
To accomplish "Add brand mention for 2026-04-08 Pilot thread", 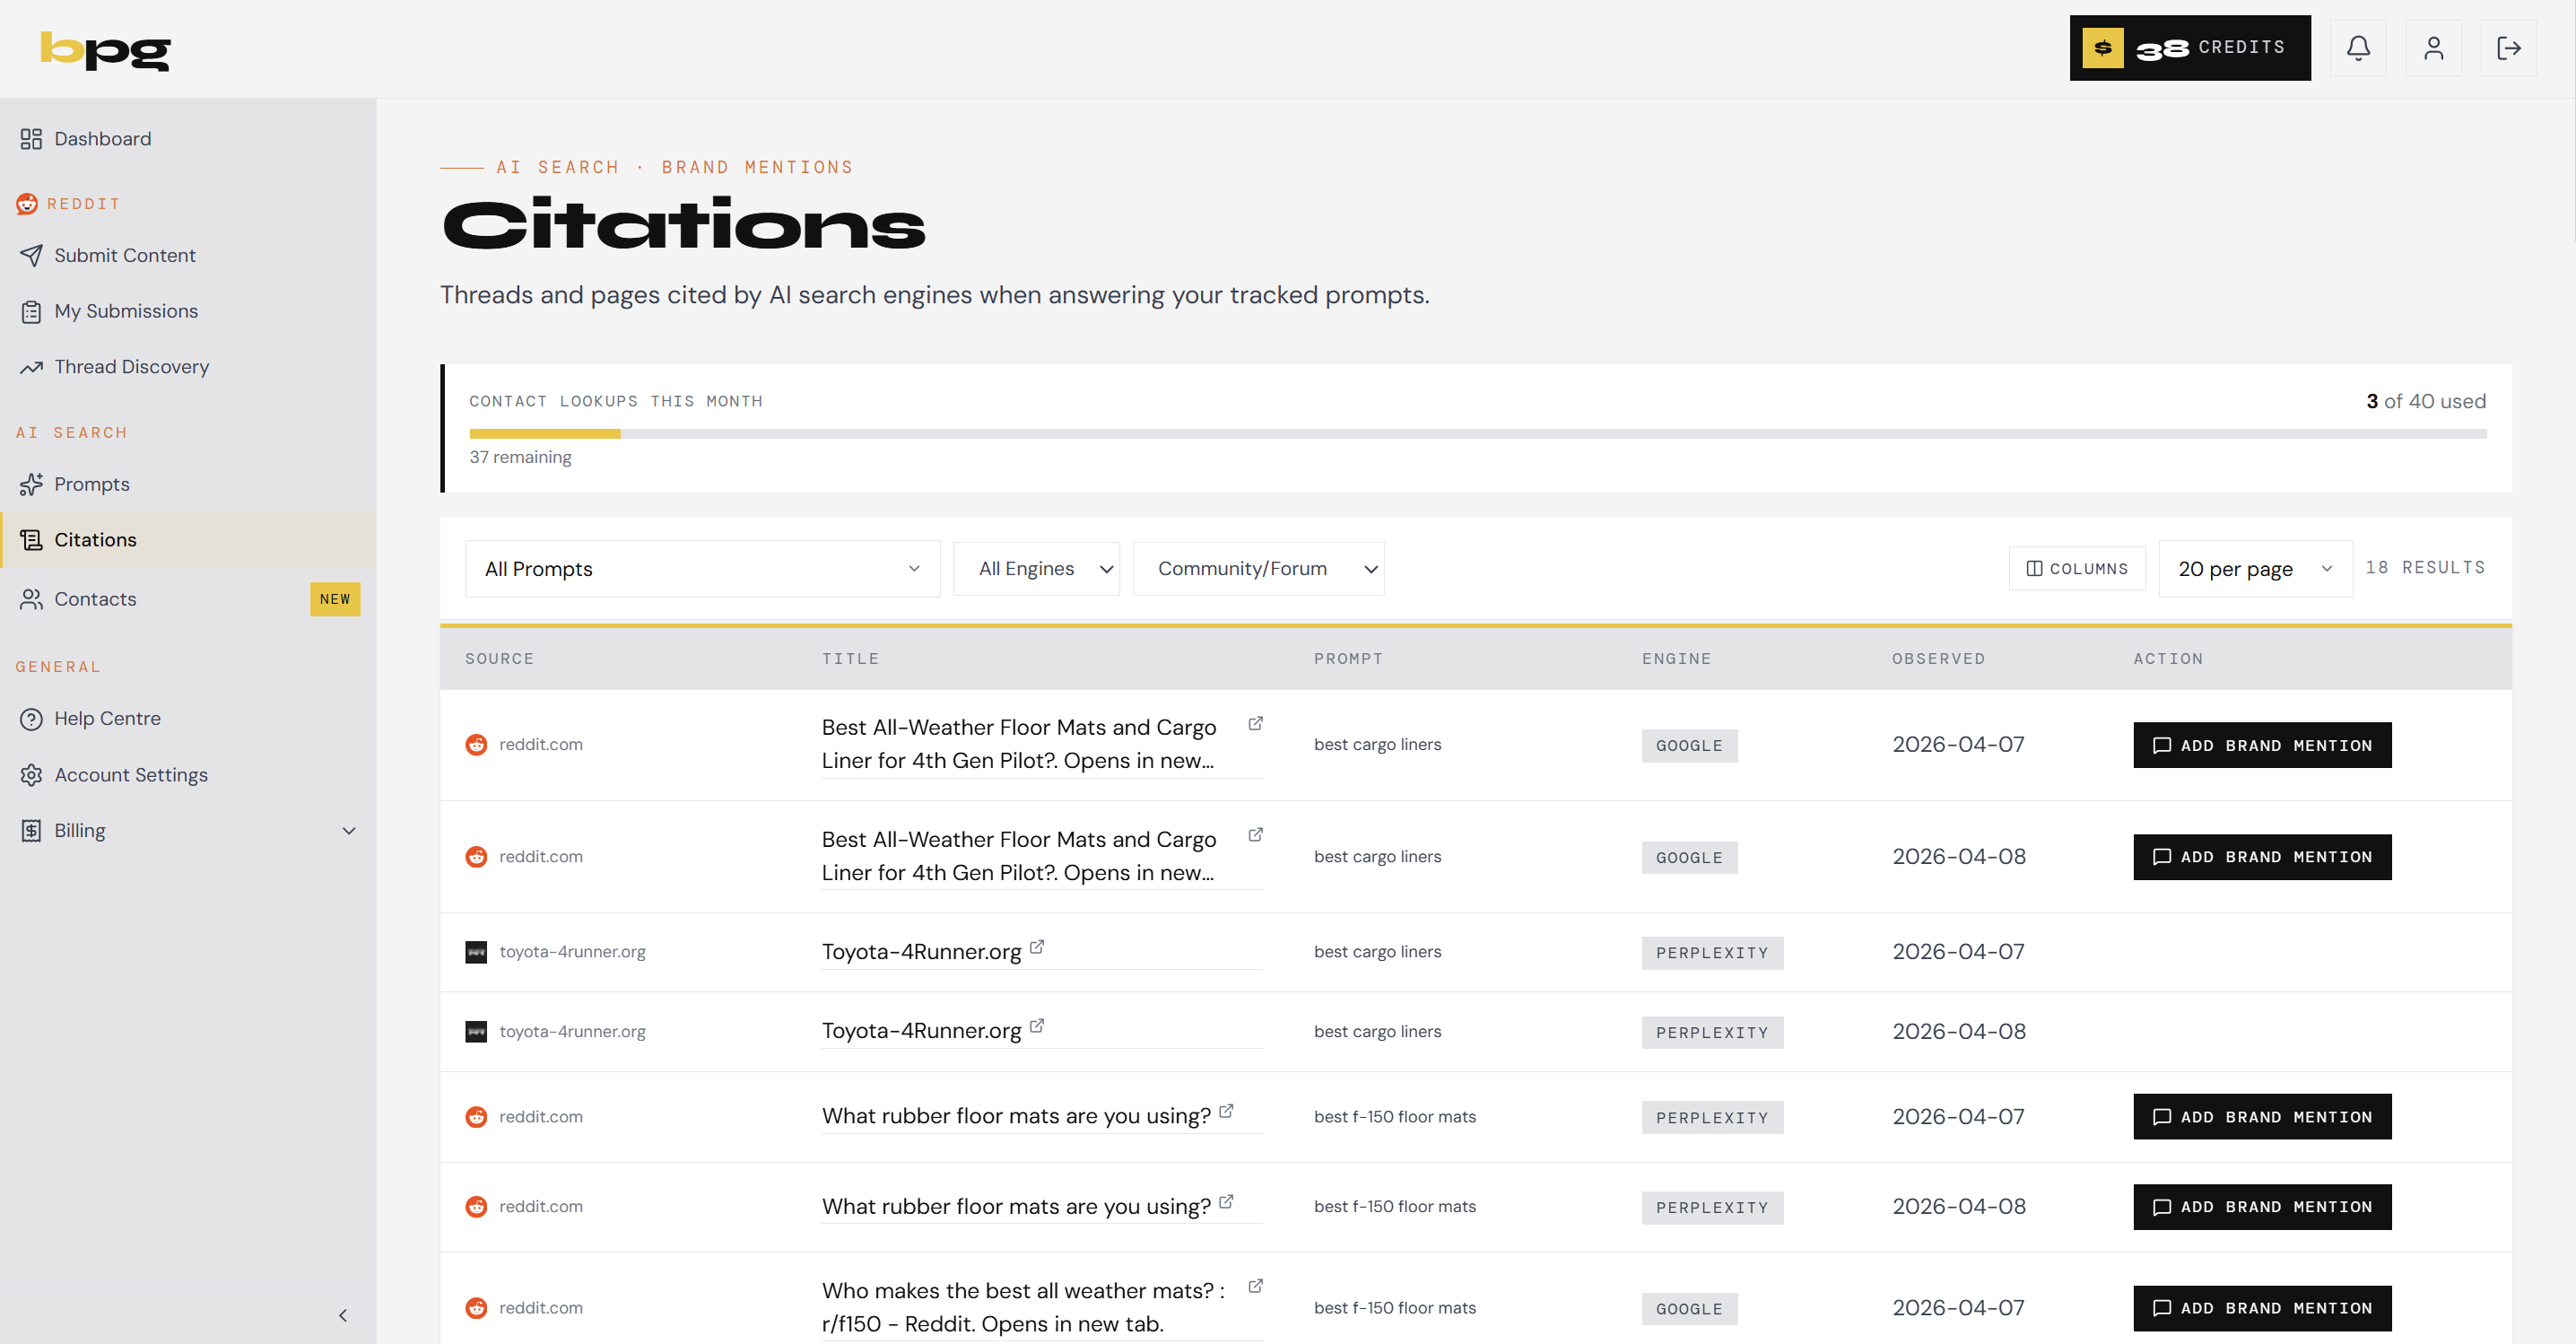I will coord(2262,858).
